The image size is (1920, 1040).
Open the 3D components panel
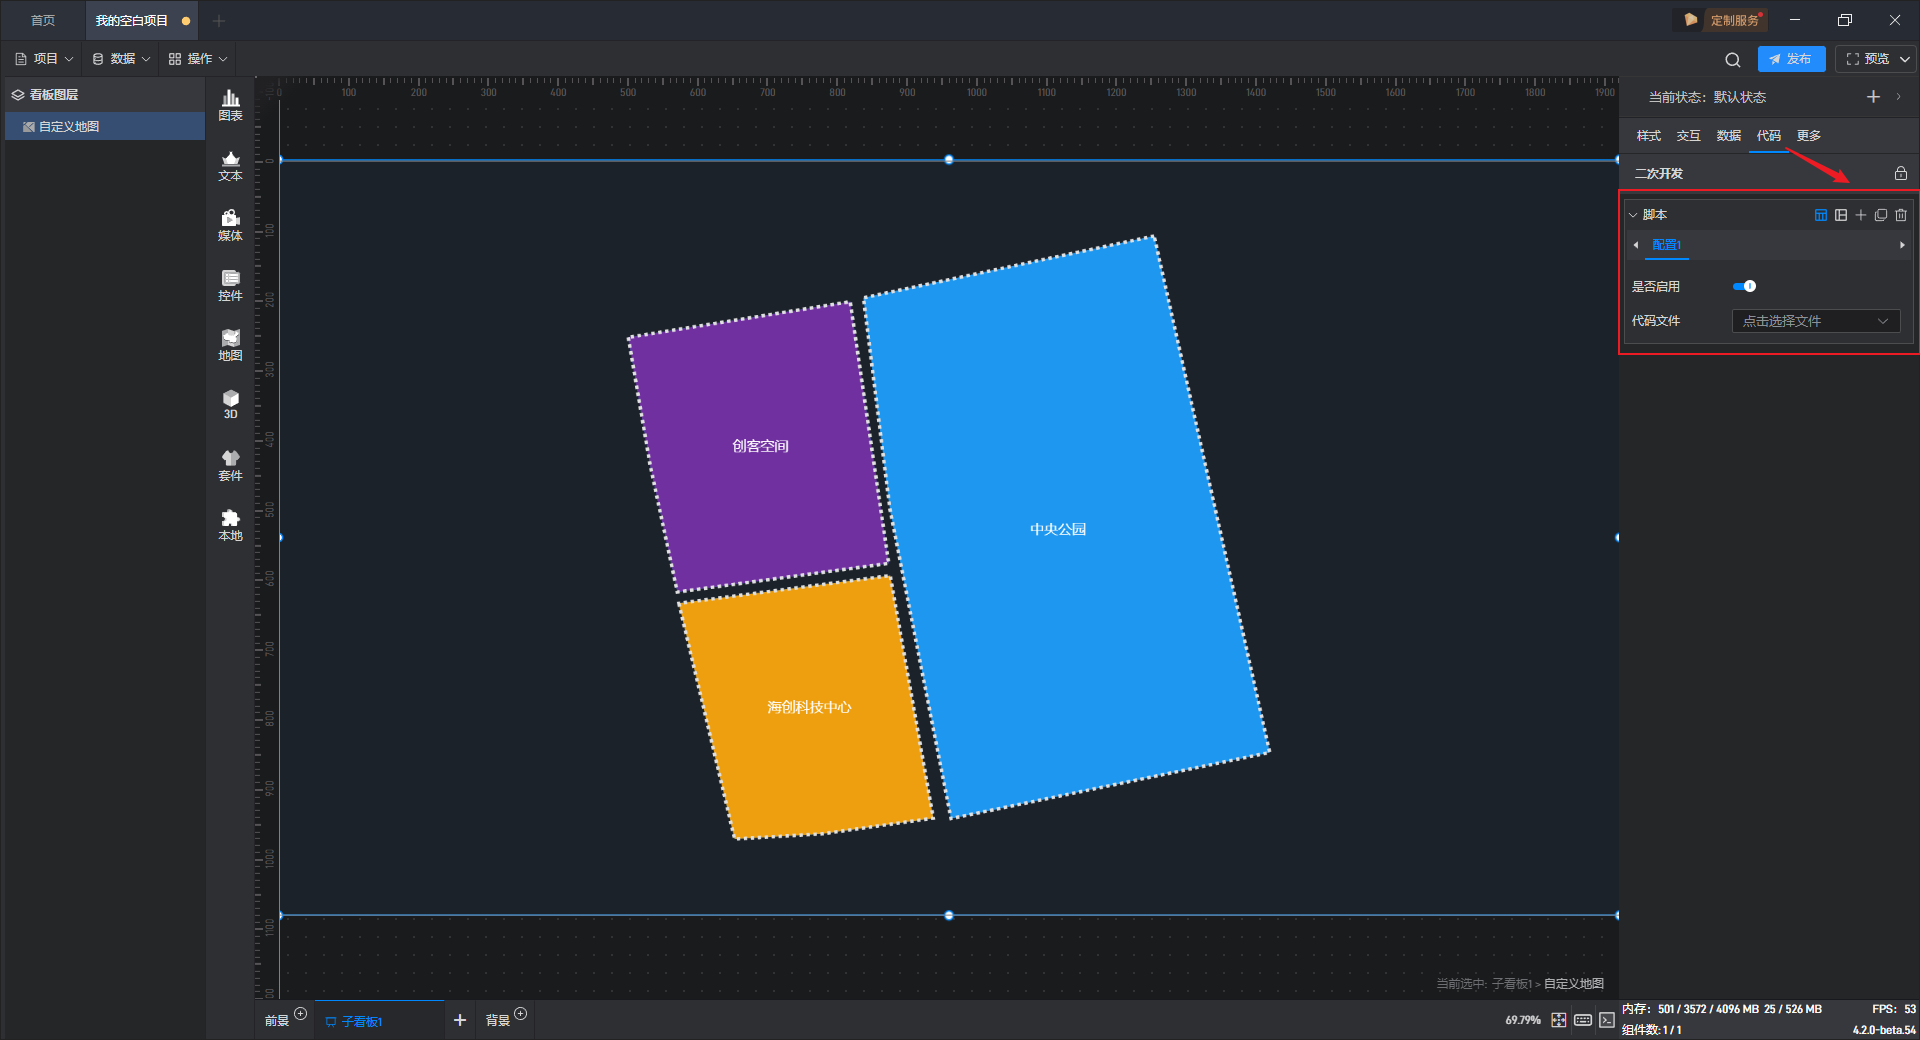click(x=230, y=404)
